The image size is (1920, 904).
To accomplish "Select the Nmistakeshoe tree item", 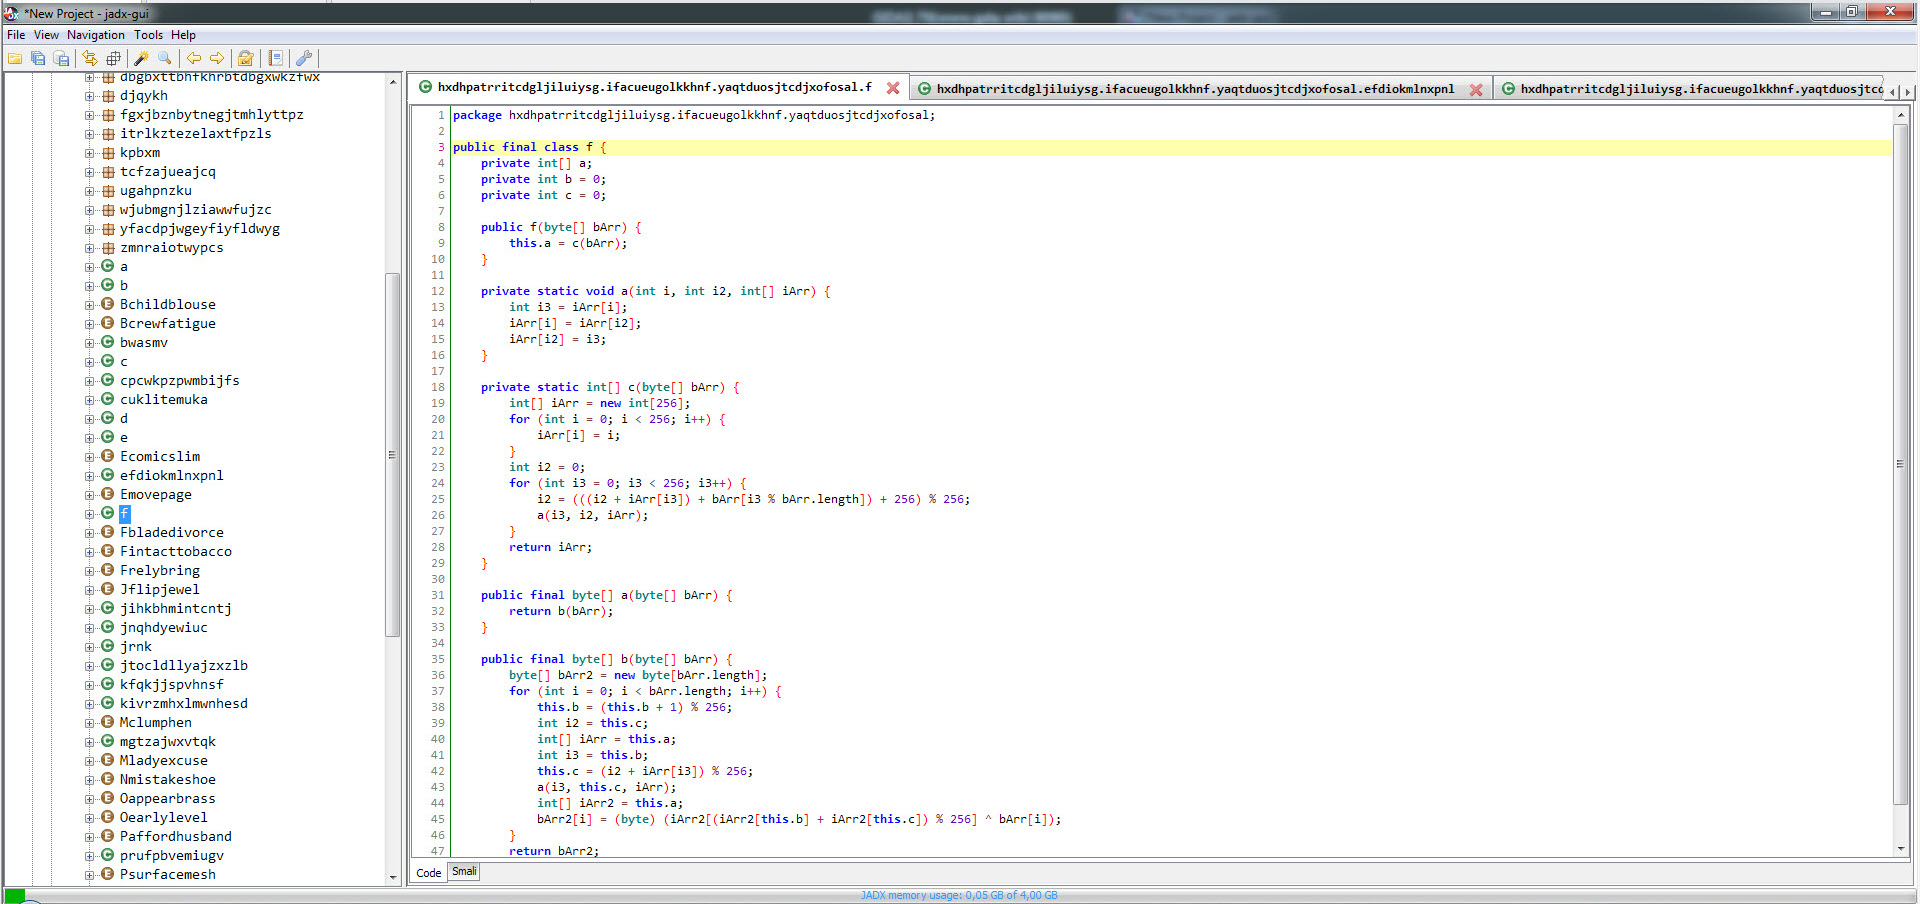I will (x=167, y=779).
